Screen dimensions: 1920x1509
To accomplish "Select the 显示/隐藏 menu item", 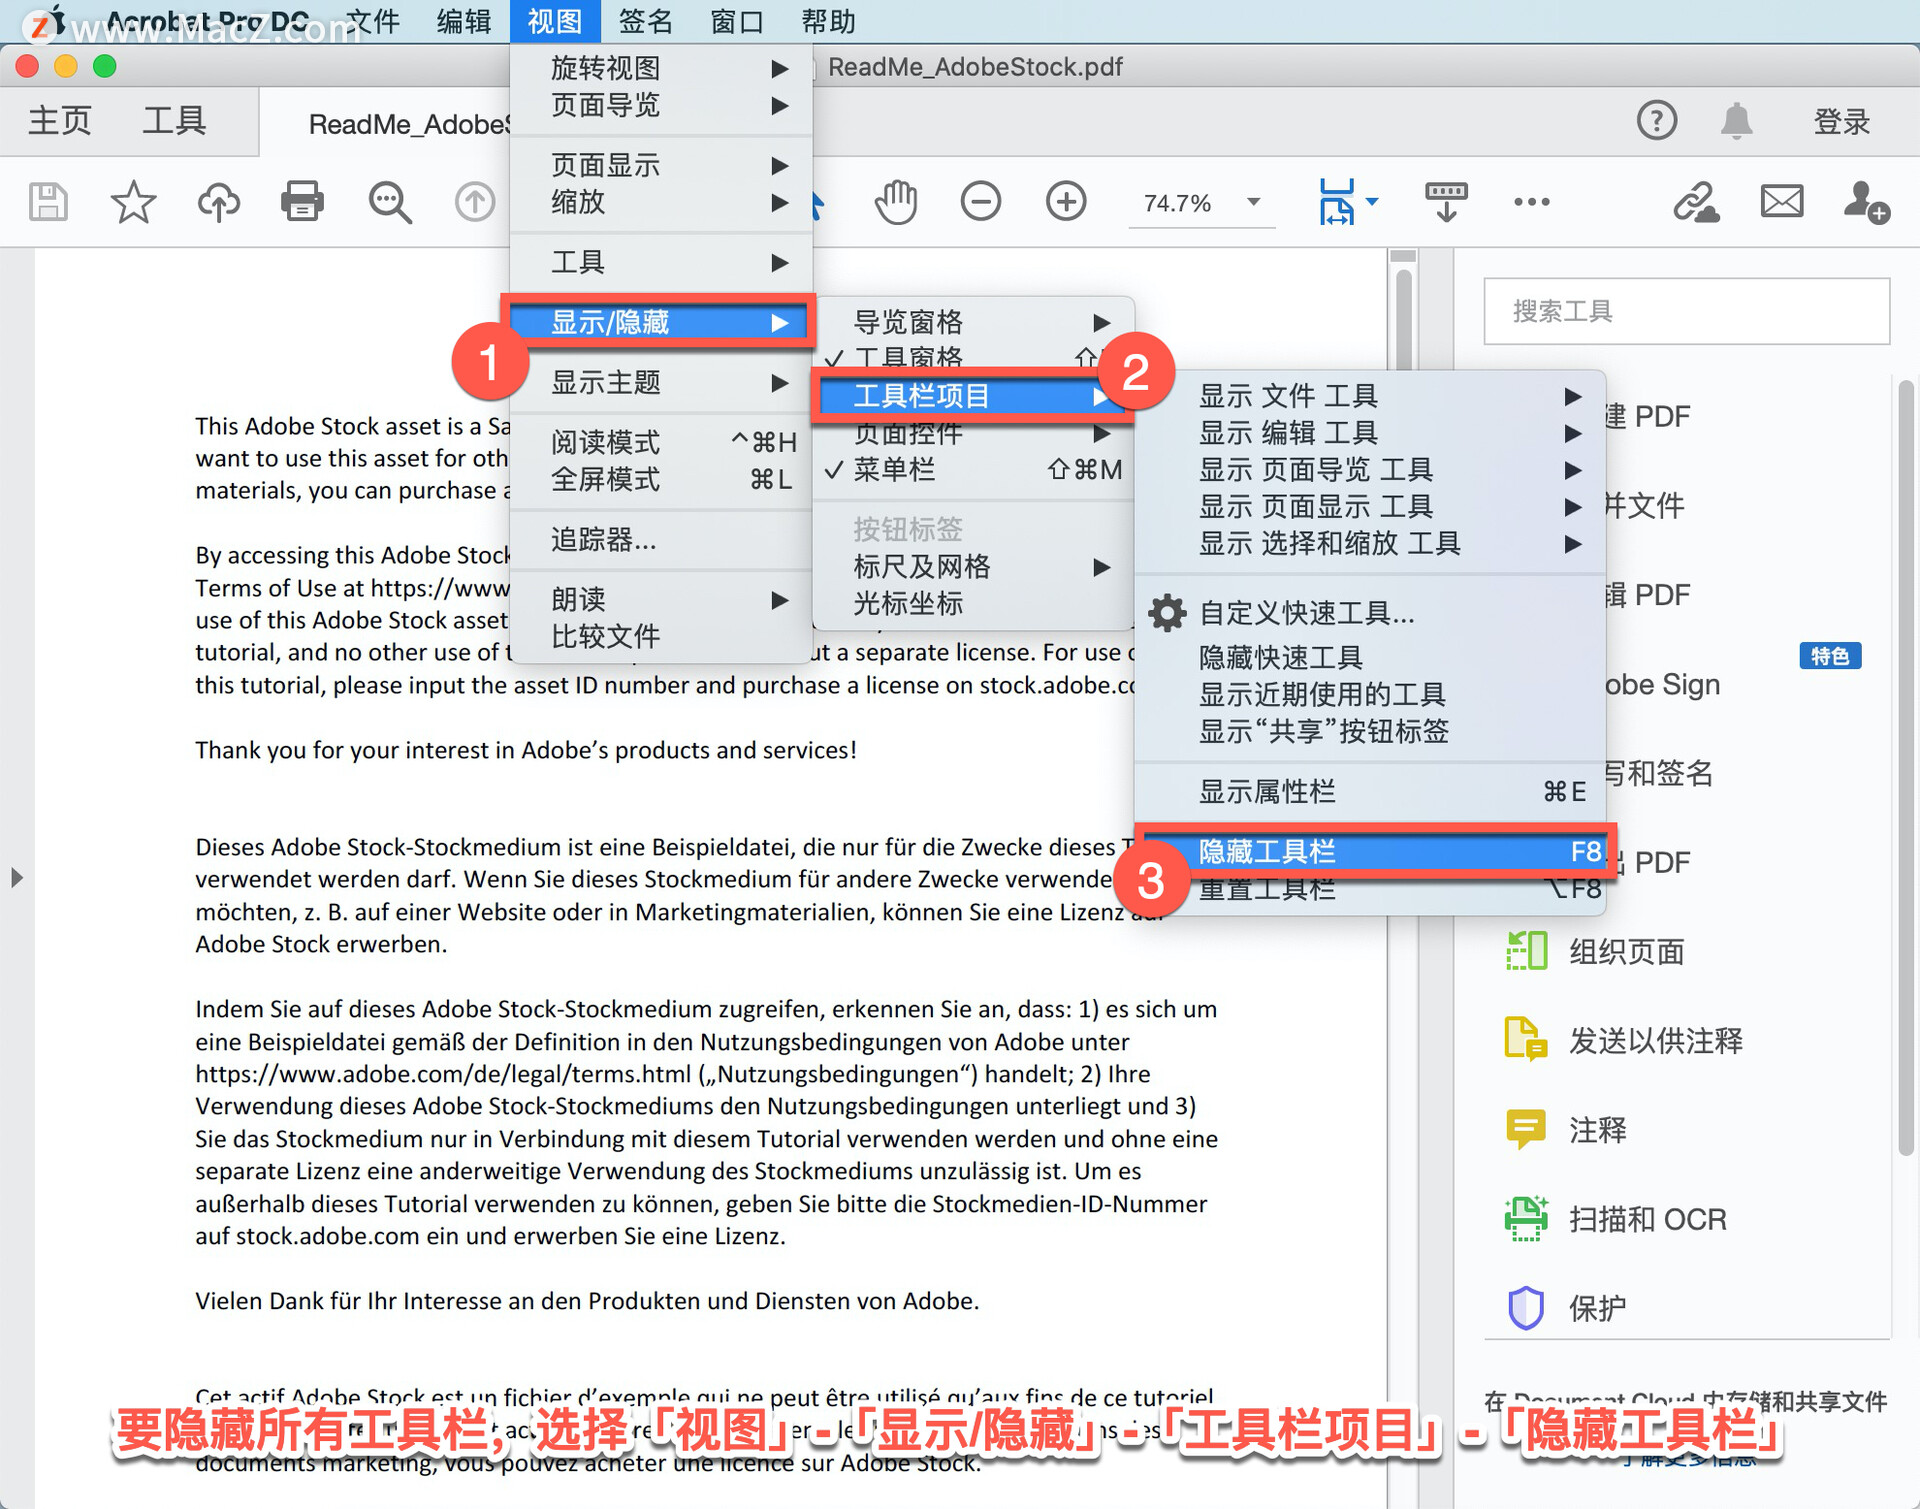I will [661, 322].
